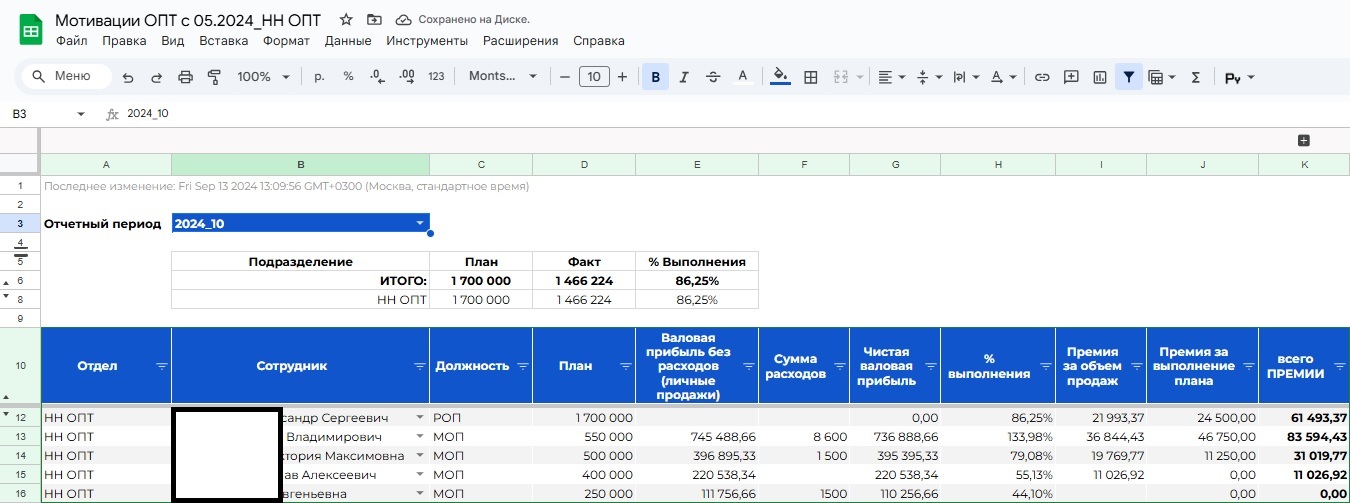Toggle bold formatting button
The height and width of the screenshot is (503, 1350).
[x=656, y=77]
